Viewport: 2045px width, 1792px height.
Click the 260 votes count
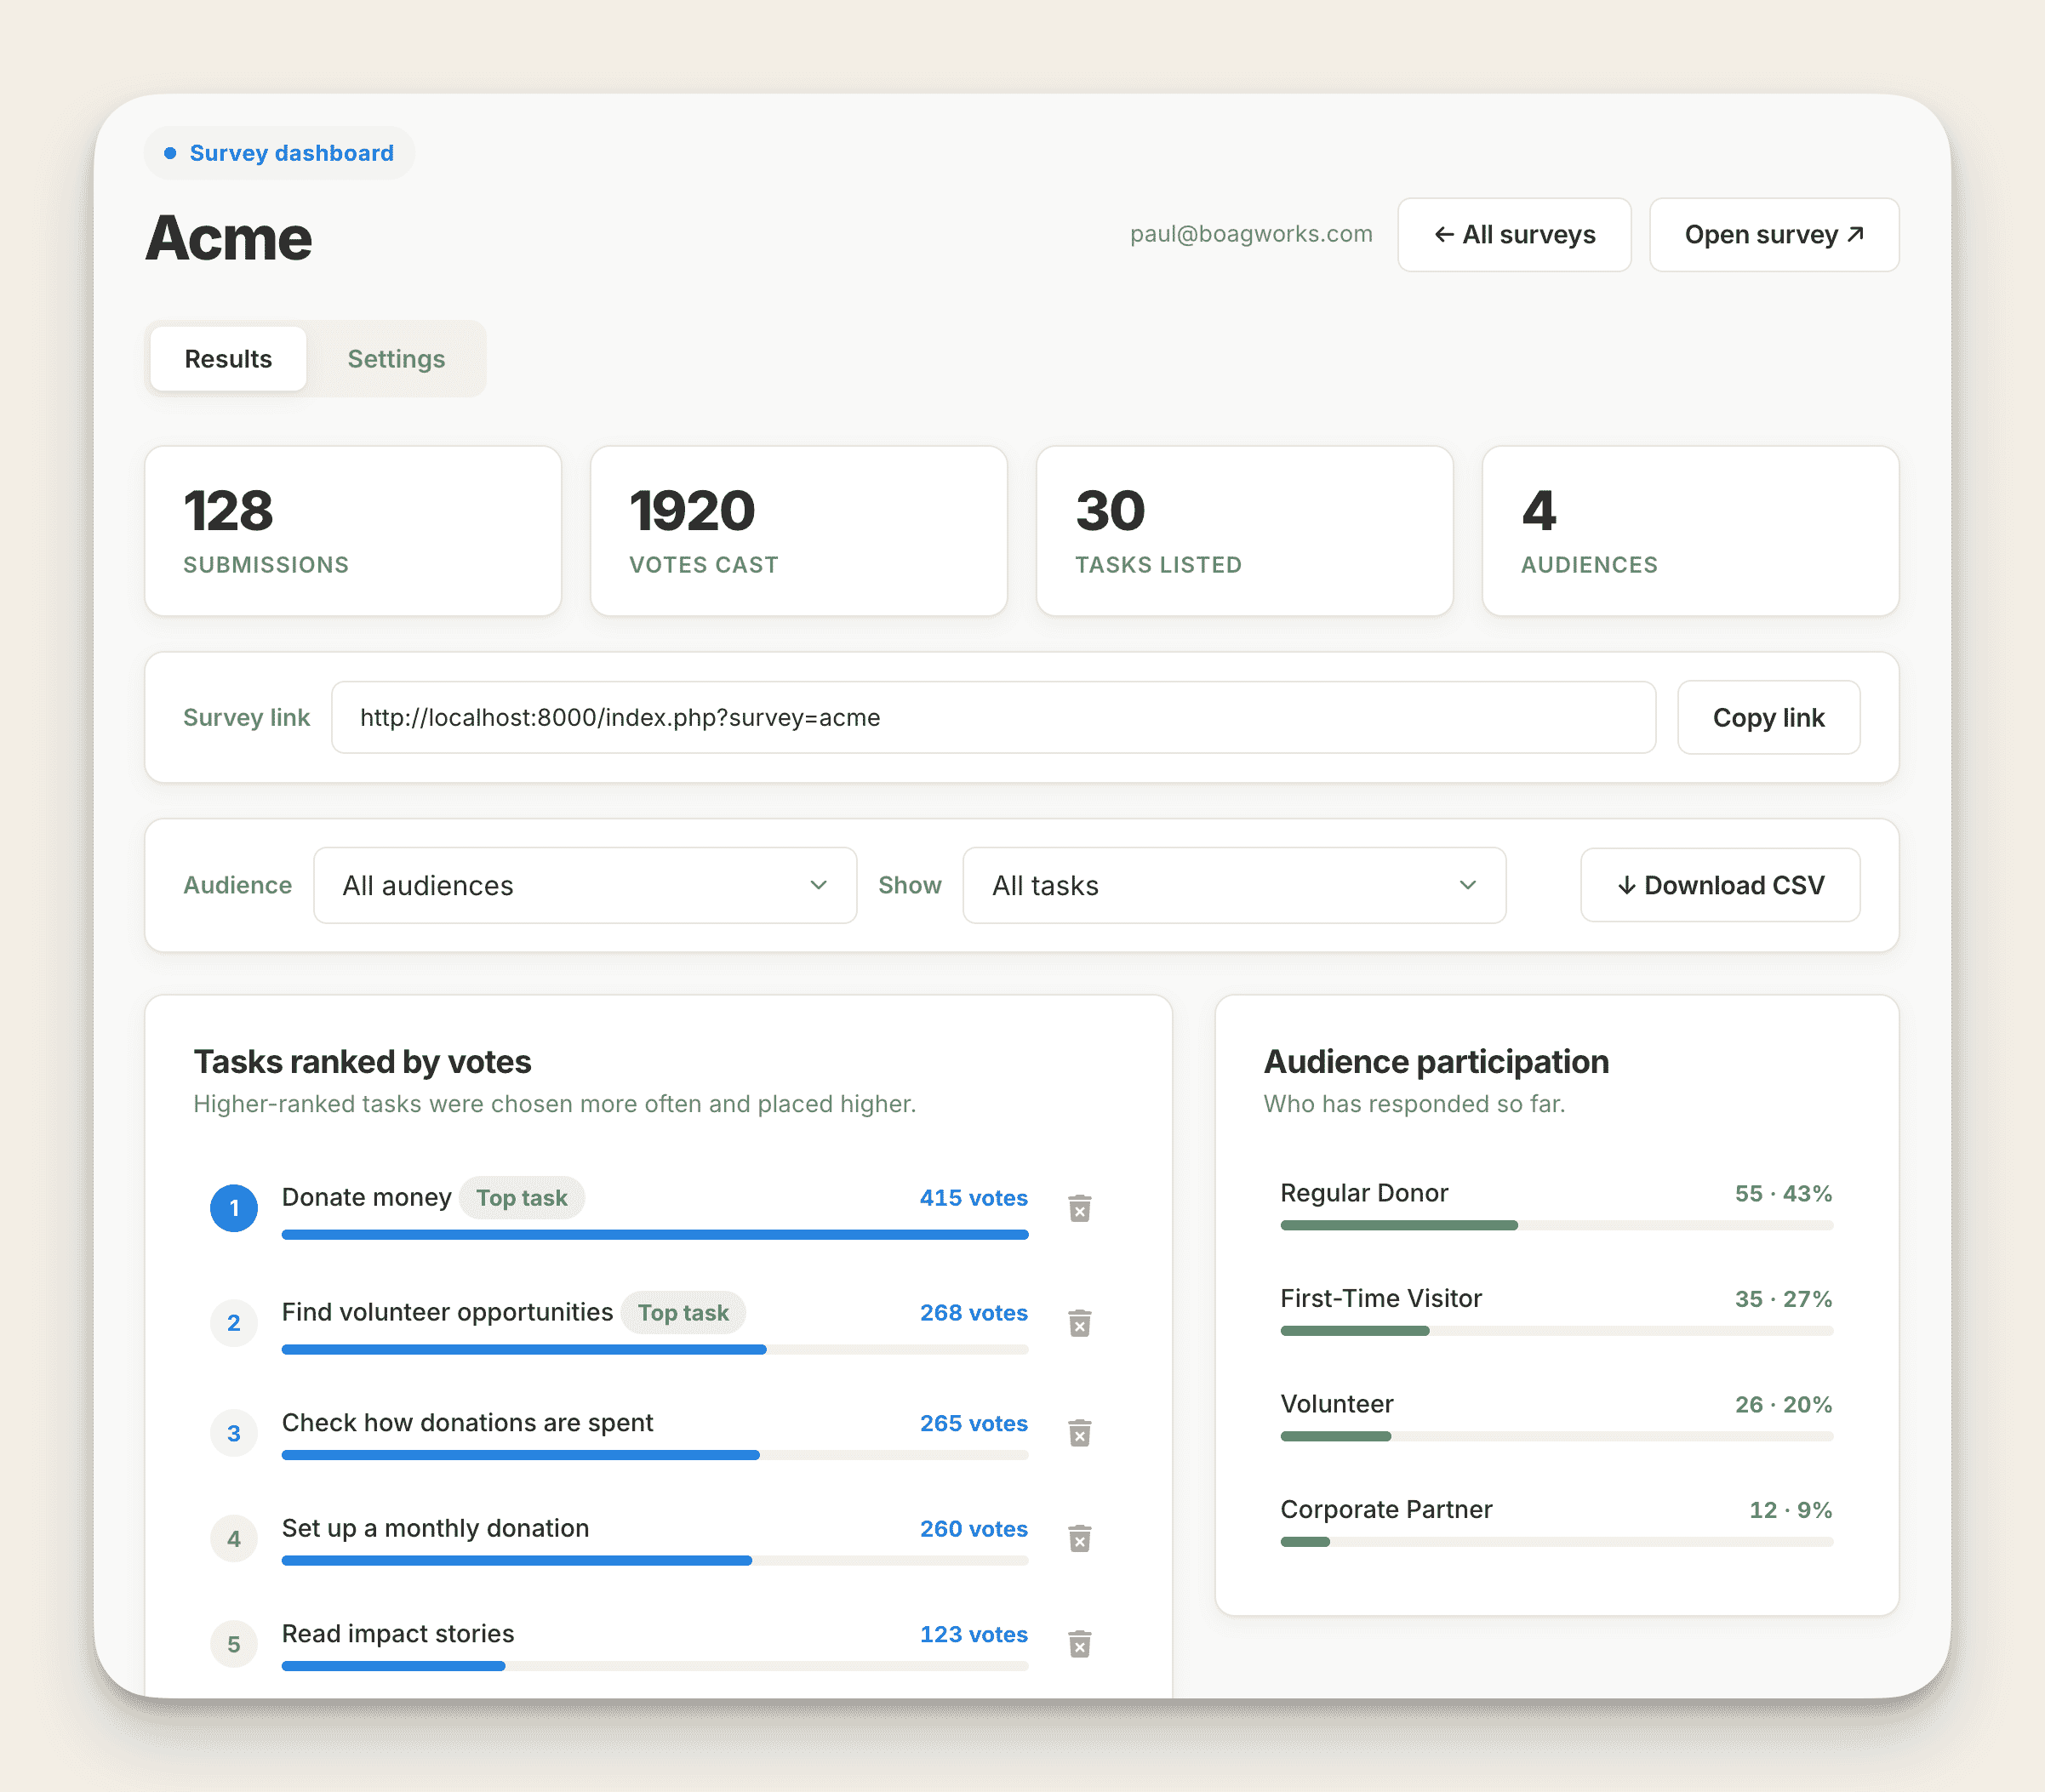(973, 1529)
